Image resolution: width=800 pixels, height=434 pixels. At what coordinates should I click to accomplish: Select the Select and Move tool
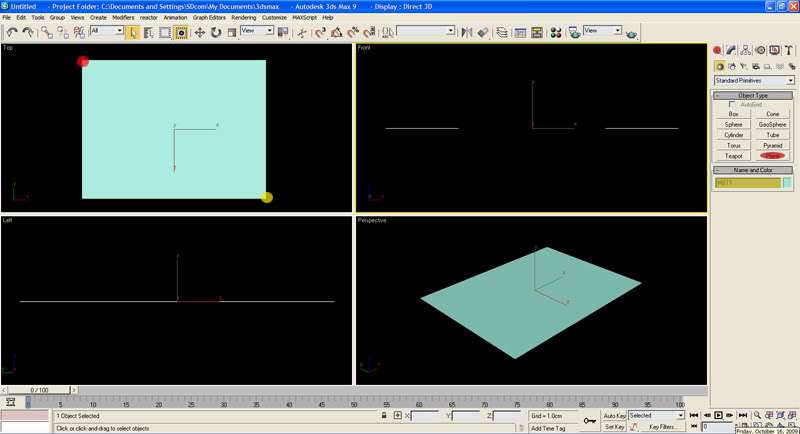click(199, 32)
